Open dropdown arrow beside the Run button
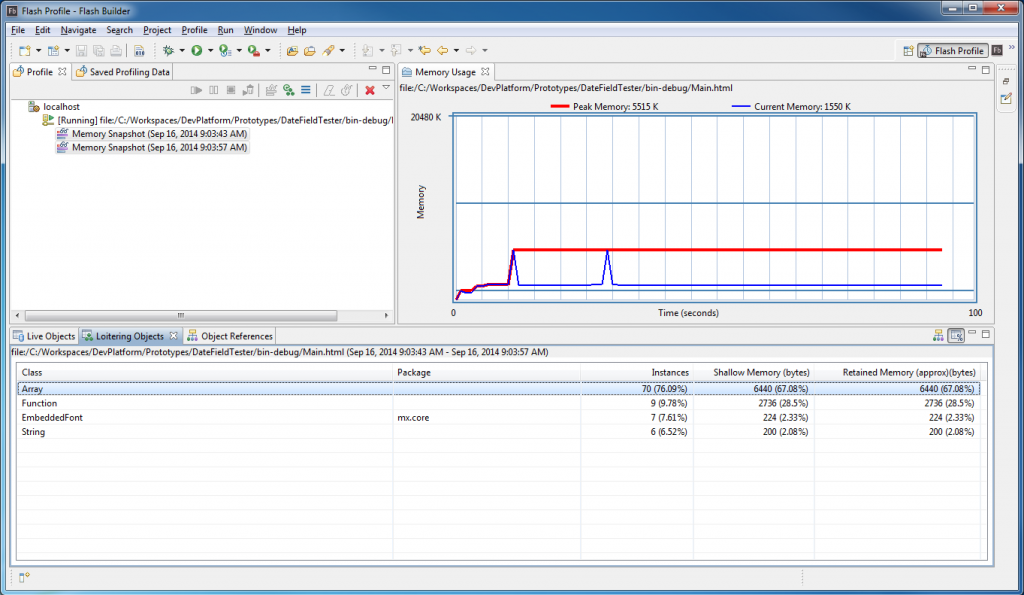Viewport: 1024px width, 595px height. click(x=210, y=50)
